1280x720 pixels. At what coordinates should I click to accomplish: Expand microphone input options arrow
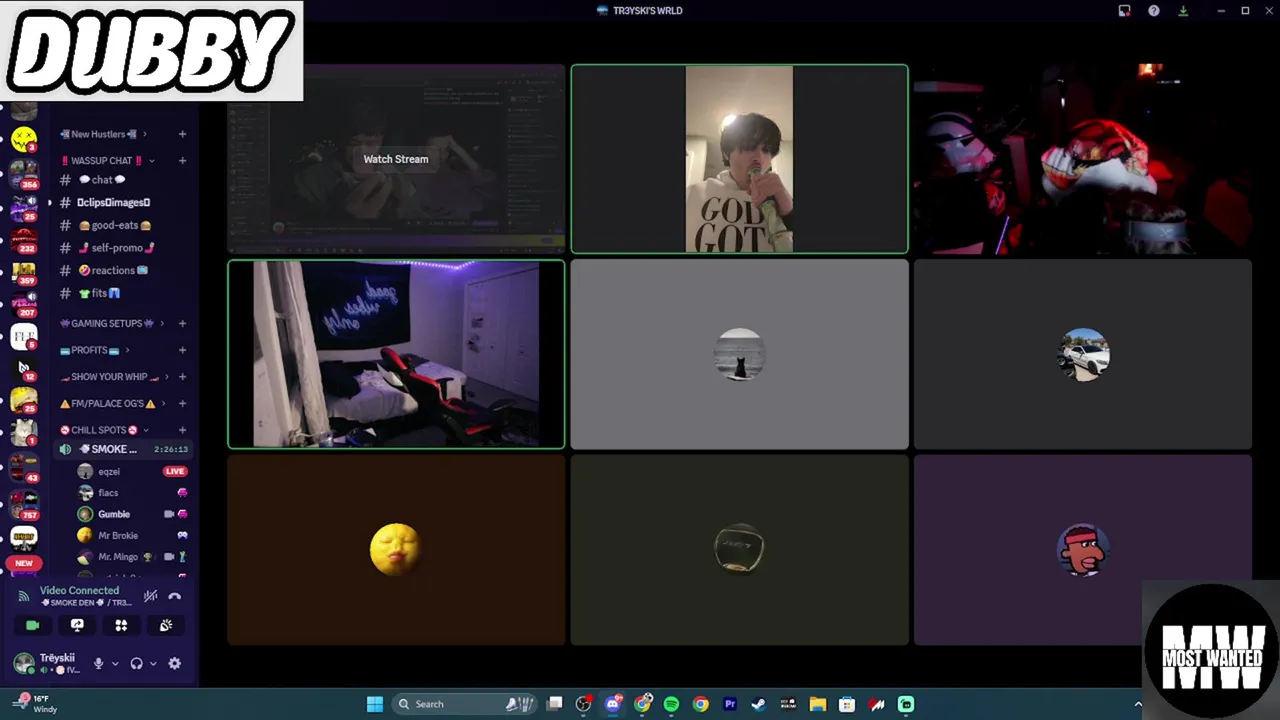click(114, 664)
